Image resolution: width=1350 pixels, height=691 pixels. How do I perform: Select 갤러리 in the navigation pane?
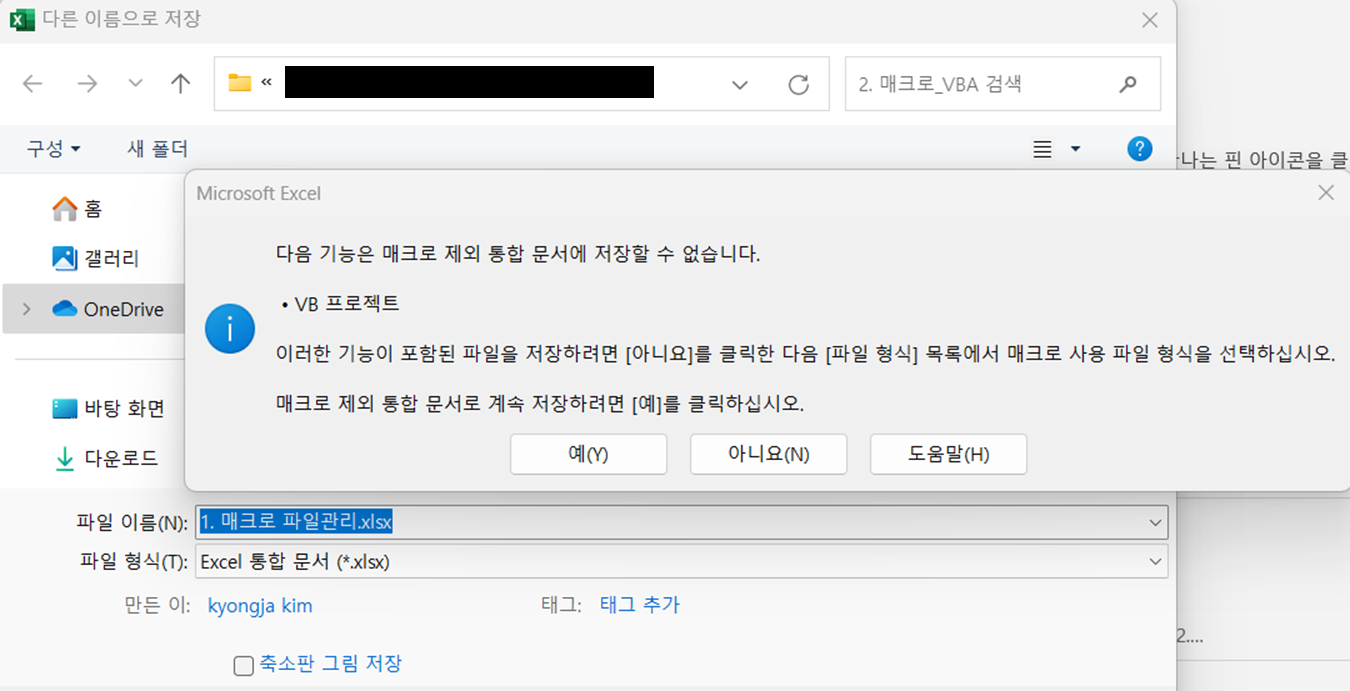(95, 259)
